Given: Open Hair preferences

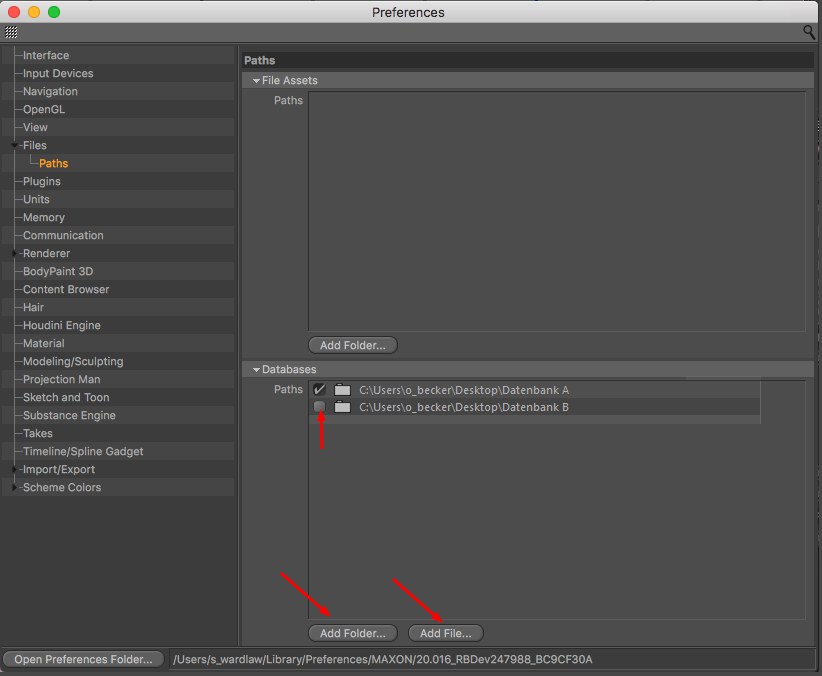Looking at the screenshot, I should click(33, 307).
